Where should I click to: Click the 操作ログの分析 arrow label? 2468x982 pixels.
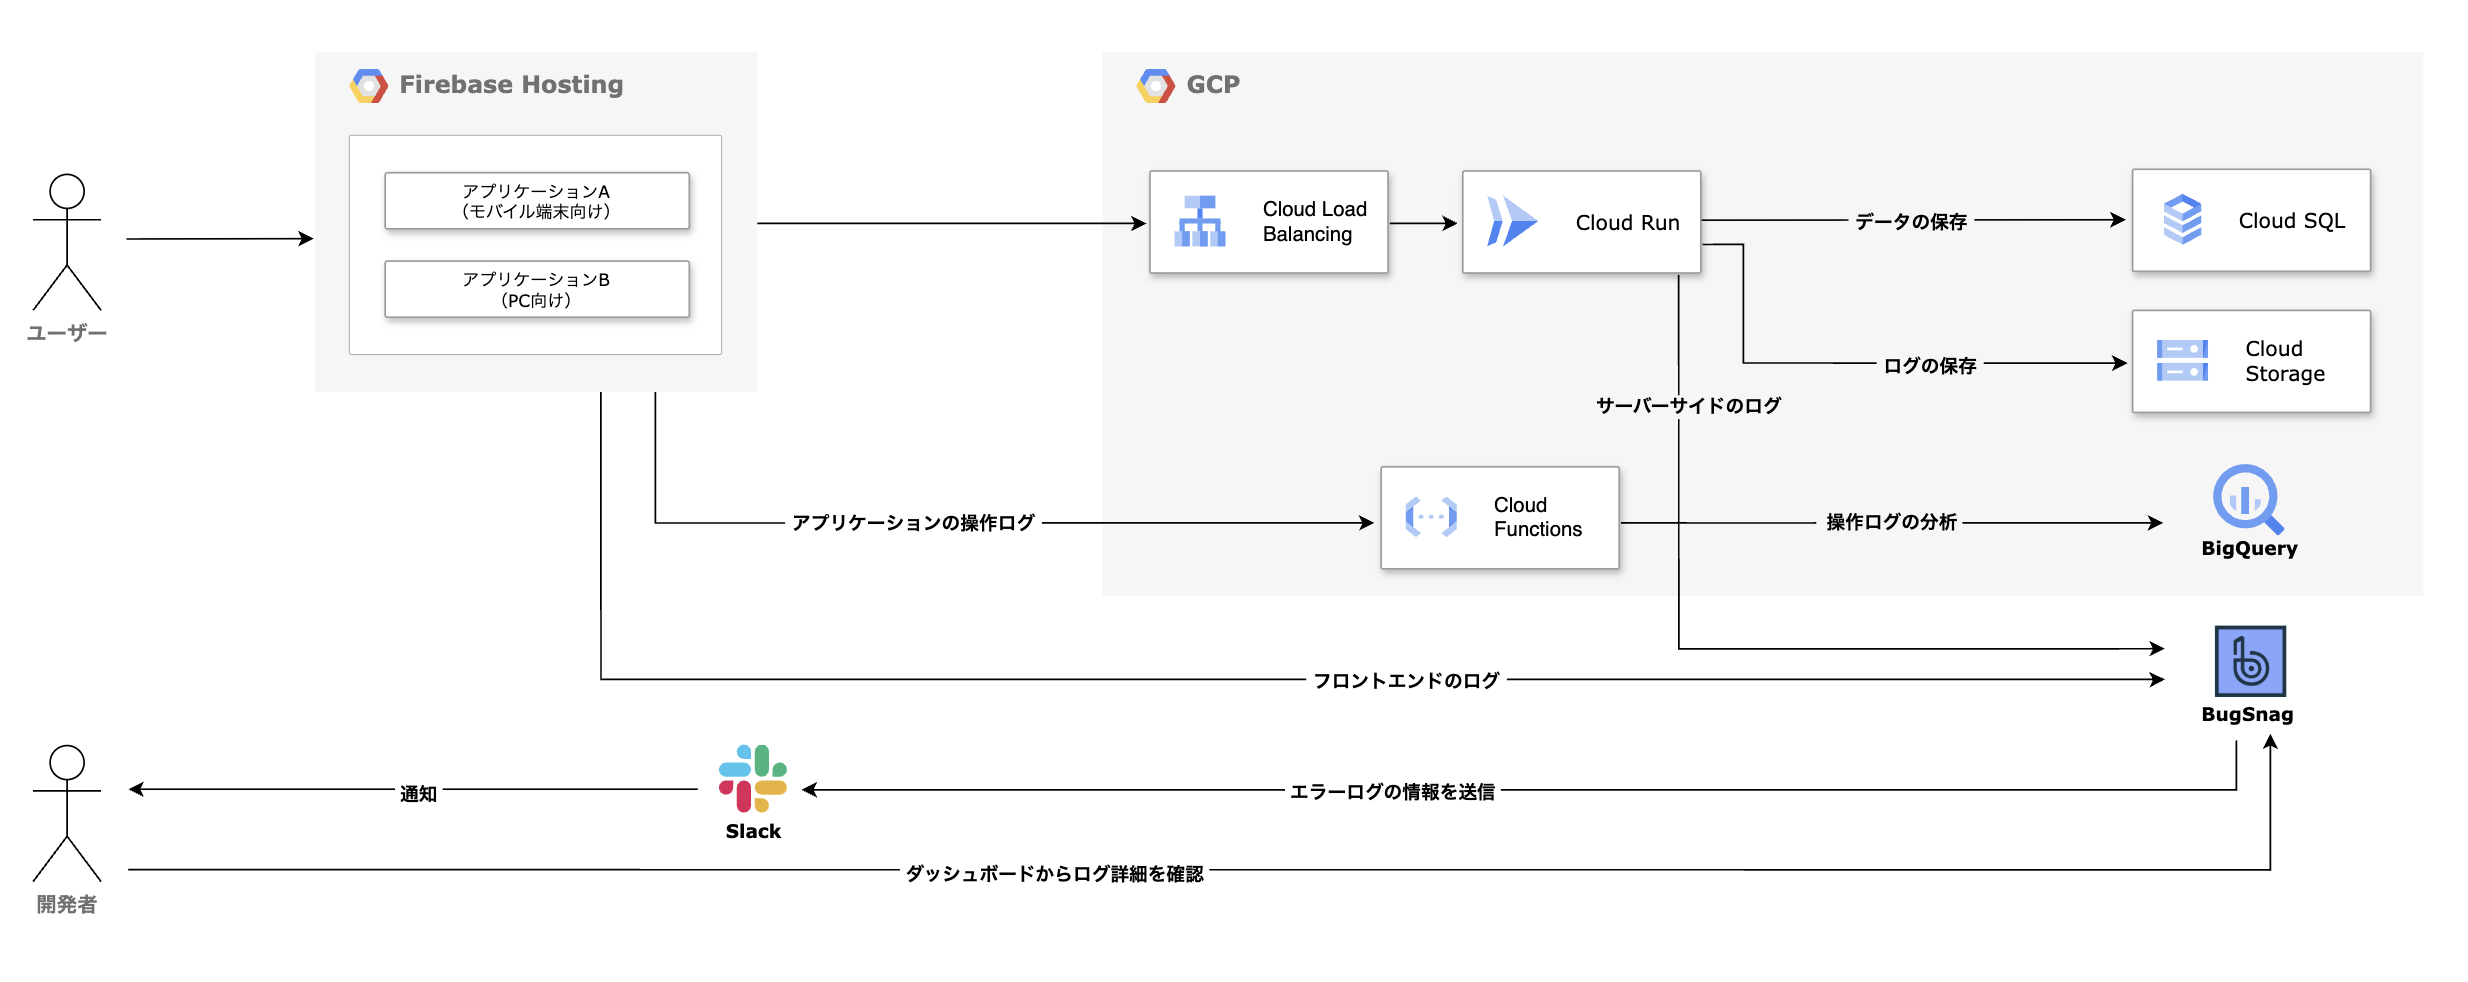coord(1891,522)
